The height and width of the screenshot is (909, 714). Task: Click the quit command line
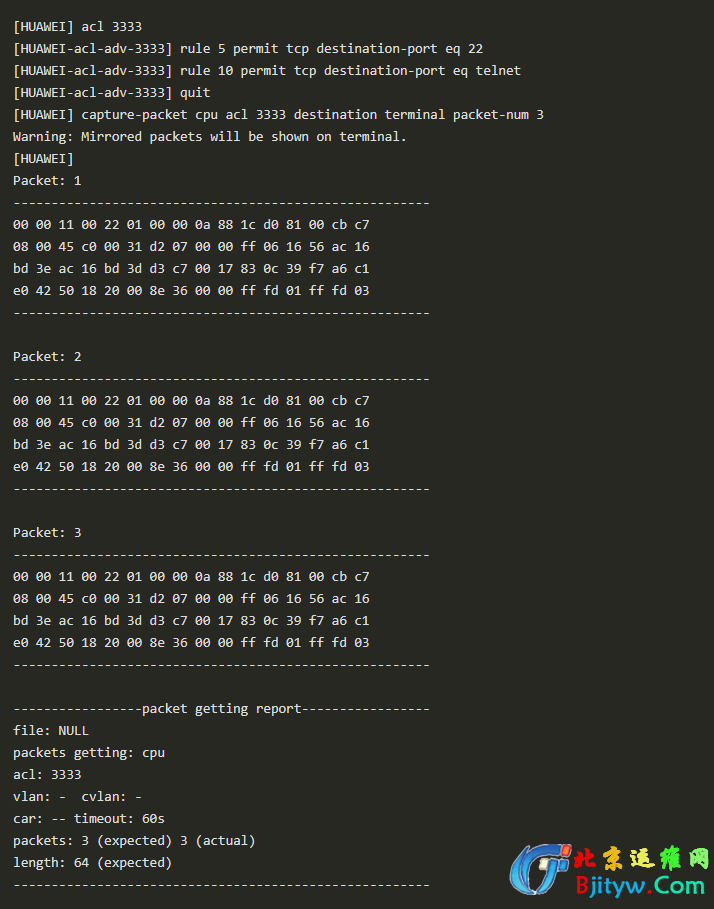tap(112, 93)
